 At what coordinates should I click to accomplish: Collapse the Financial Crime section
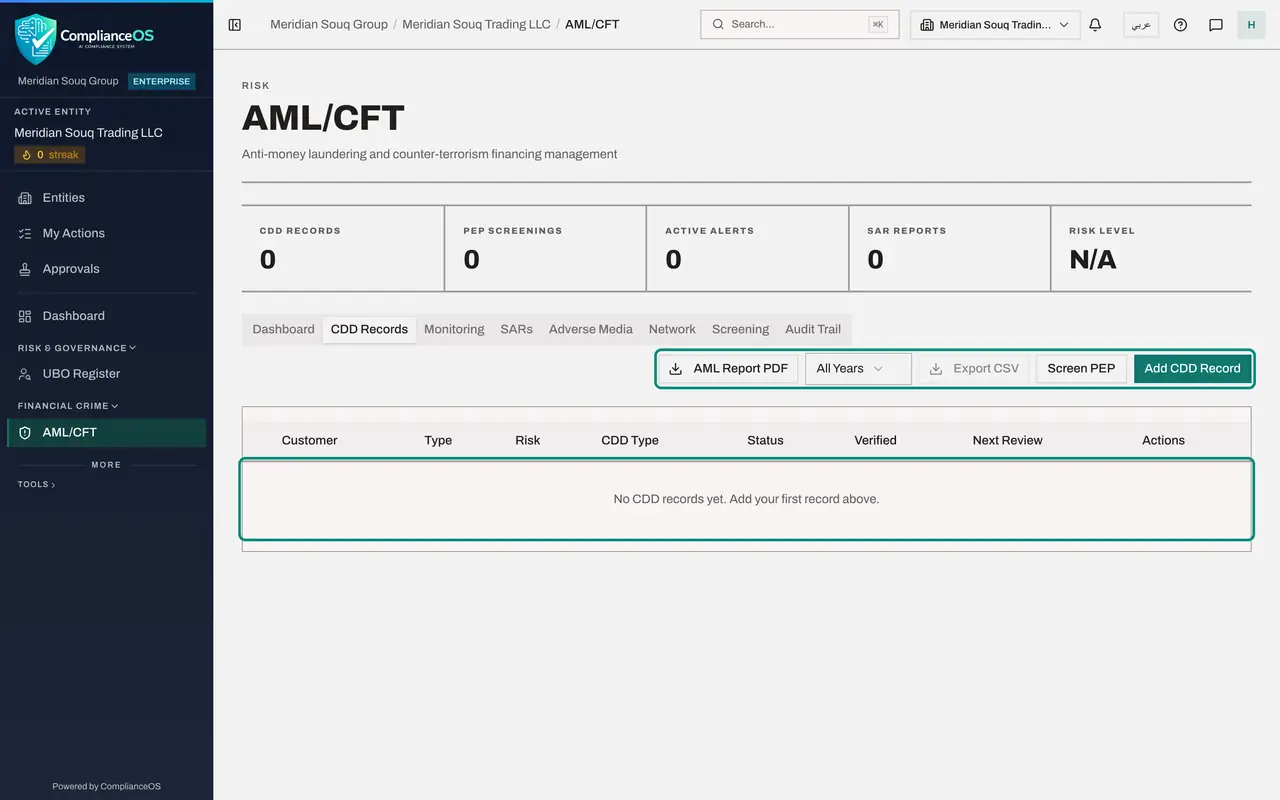coord(68,406)
